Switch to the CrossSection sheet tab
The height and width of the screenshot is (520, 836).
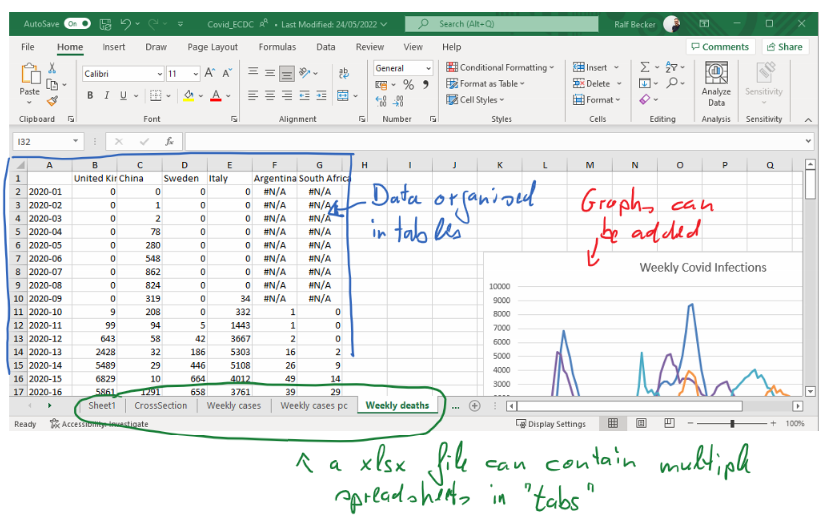coord(160,406)
